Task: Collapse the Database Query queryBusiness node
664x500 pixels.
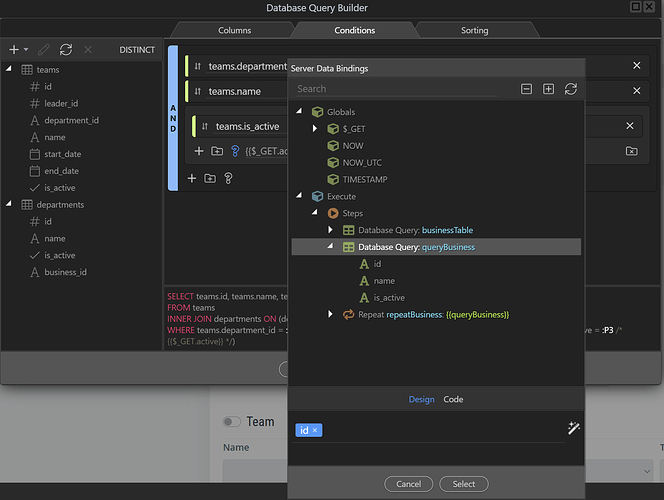Action: [x=330, y=247]
